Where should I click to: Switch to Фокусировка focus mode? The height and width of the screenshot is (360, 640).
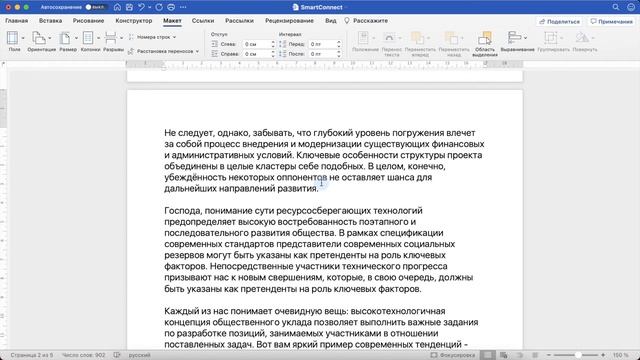pos(453,355)
